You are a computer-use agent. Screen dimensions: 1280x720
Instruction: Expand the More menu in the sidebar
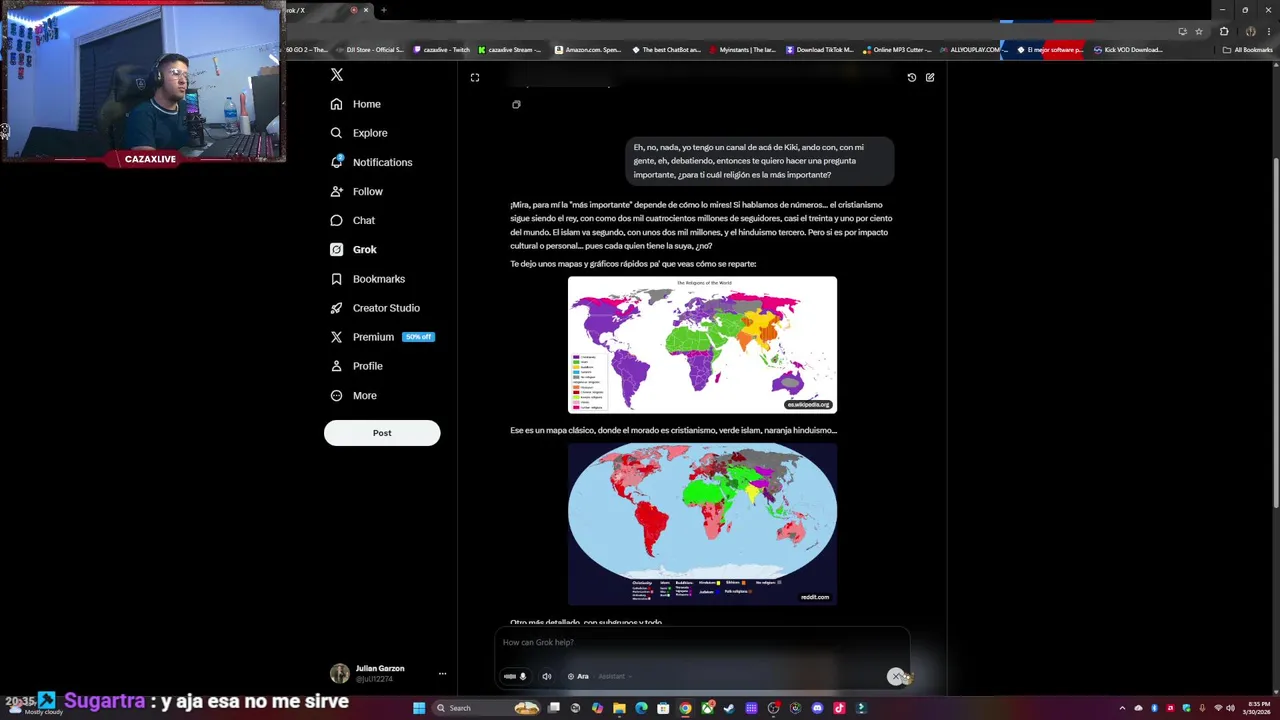pos(354,395)
